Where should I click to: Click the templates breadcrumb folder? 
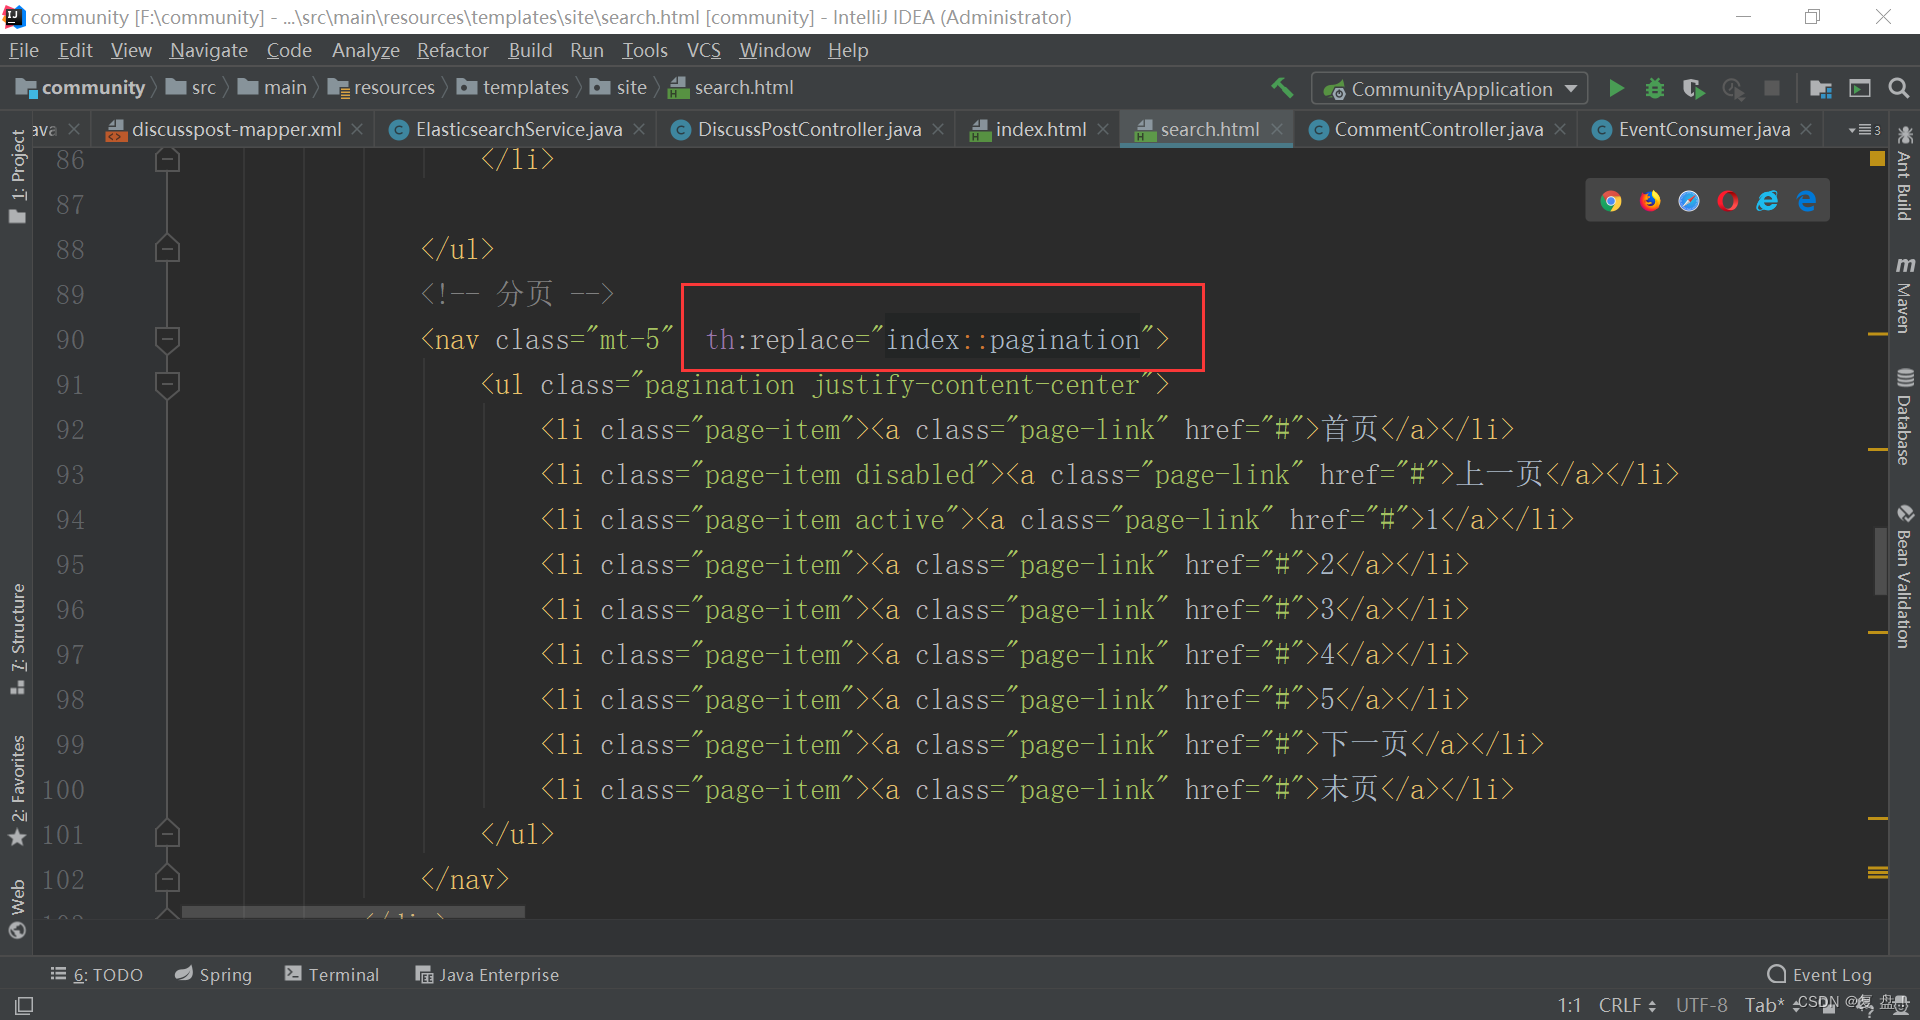coord(513,88)
